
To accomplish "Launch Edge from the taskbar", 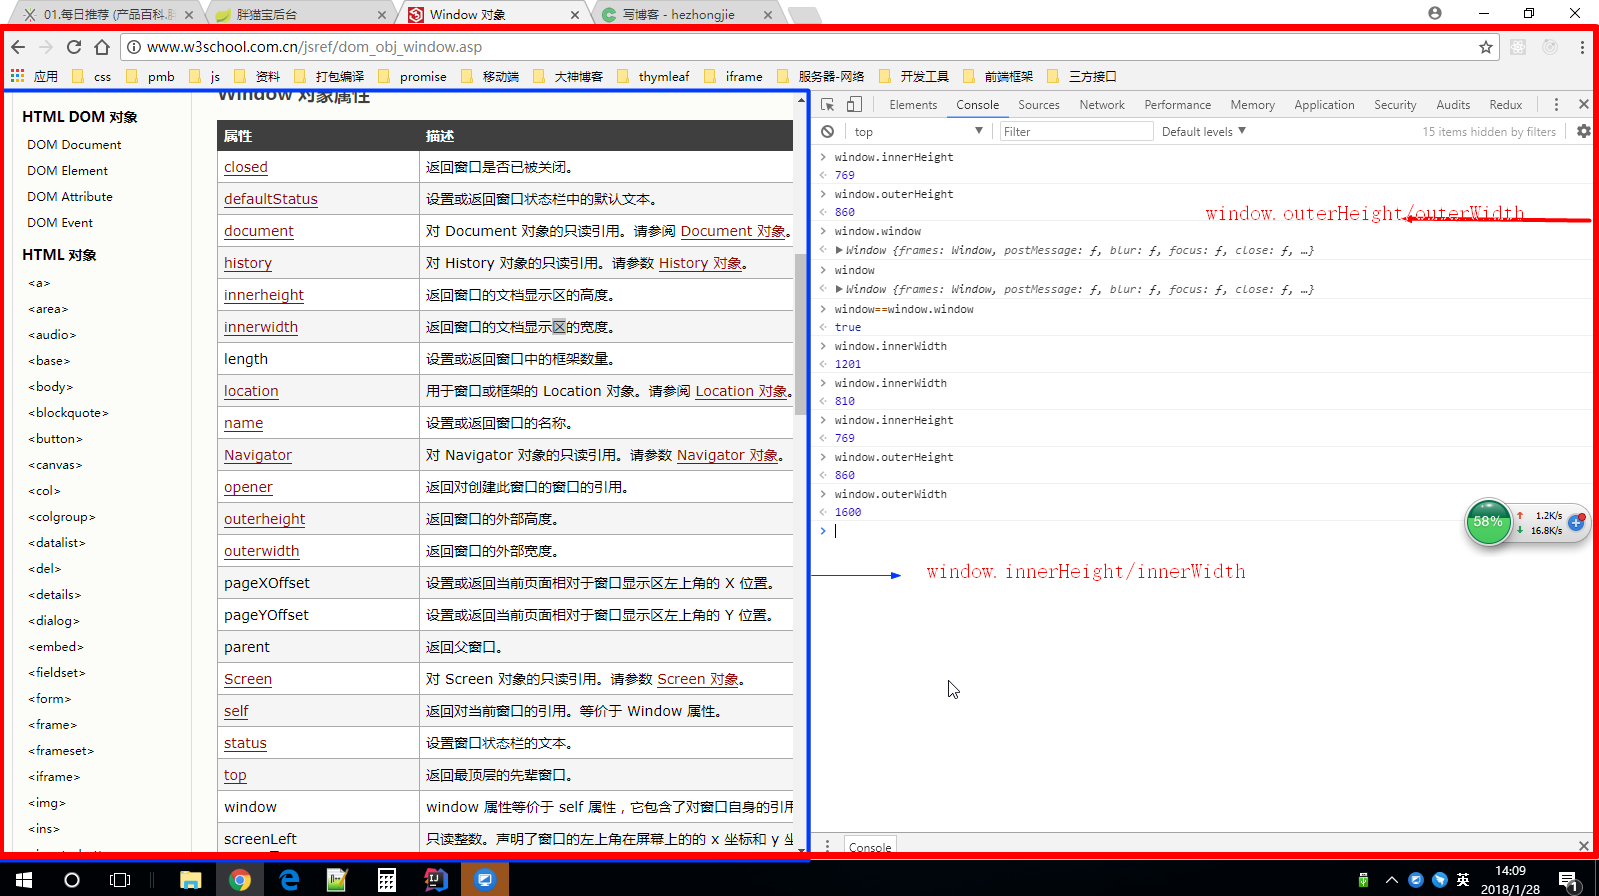I will [x=289, y=879].
